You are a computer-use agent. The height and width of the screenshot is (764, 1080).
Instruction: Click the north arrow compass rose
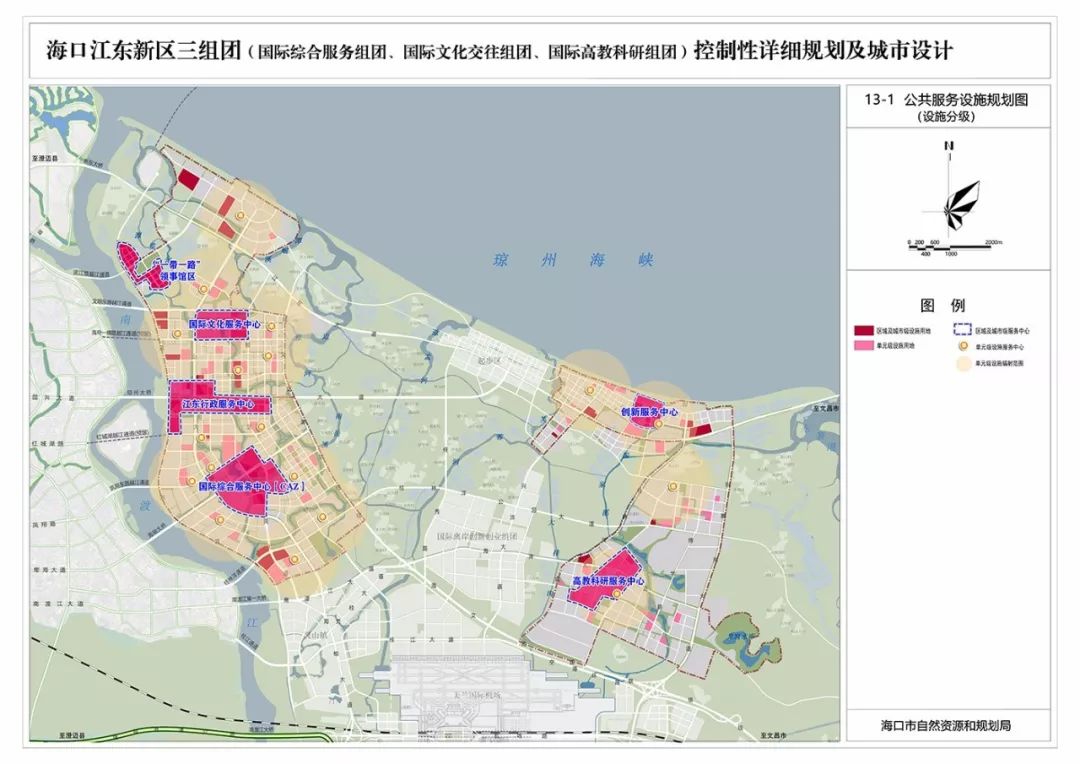pyautogui.click(x=956, y=196)
